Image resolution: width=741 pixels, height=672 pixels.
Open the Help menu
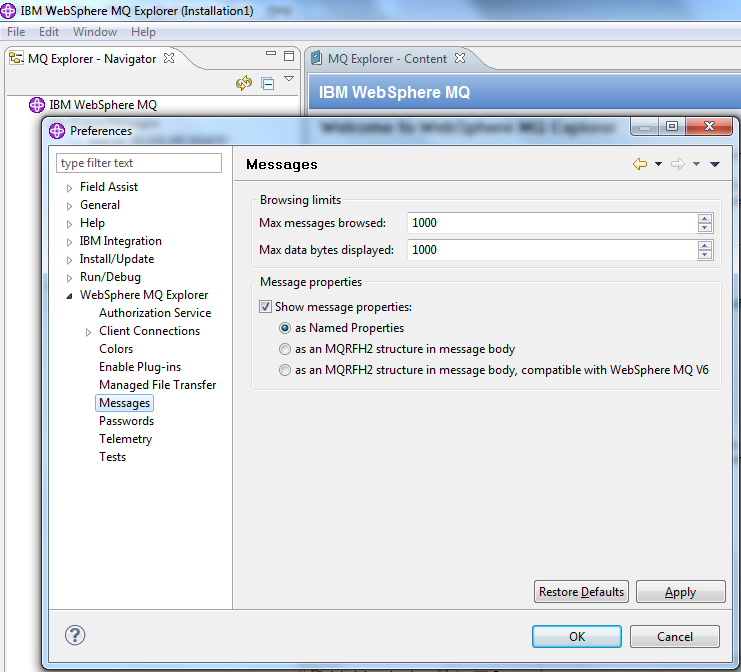(x=143, y=32)
